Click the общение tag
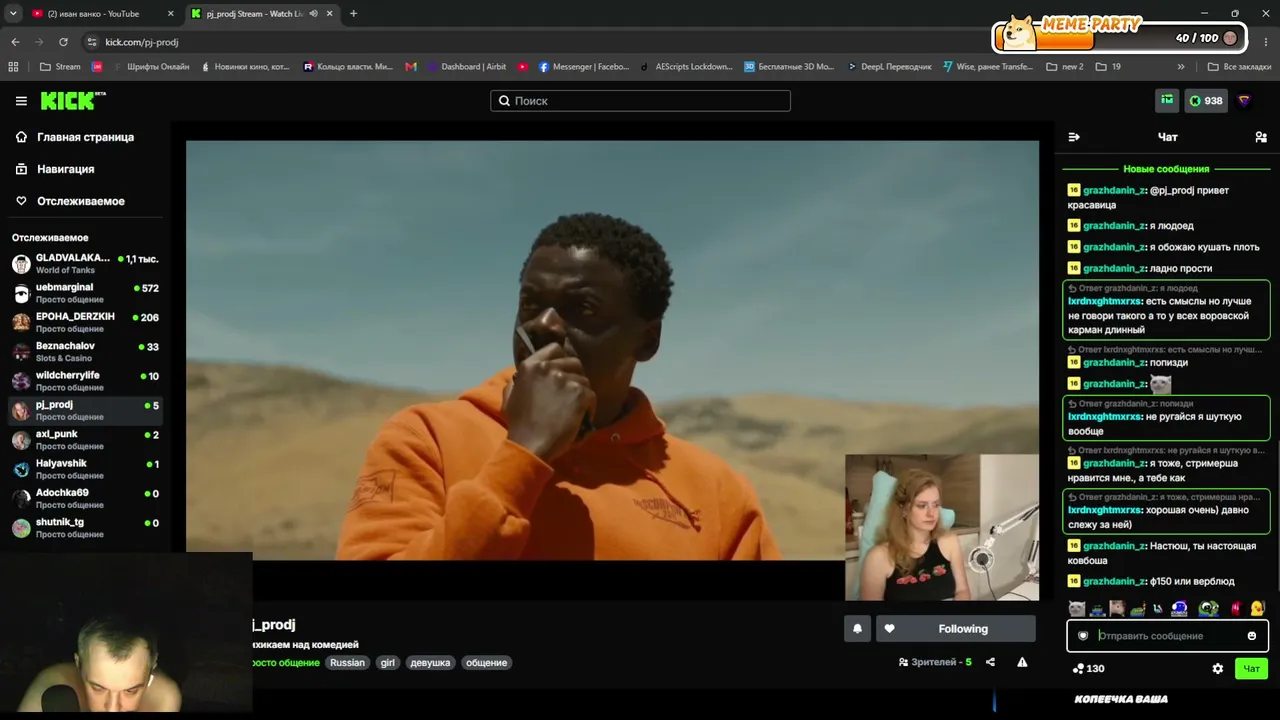Image resolution: width=1280 pixels, height=720 pixels. [486, 663]
